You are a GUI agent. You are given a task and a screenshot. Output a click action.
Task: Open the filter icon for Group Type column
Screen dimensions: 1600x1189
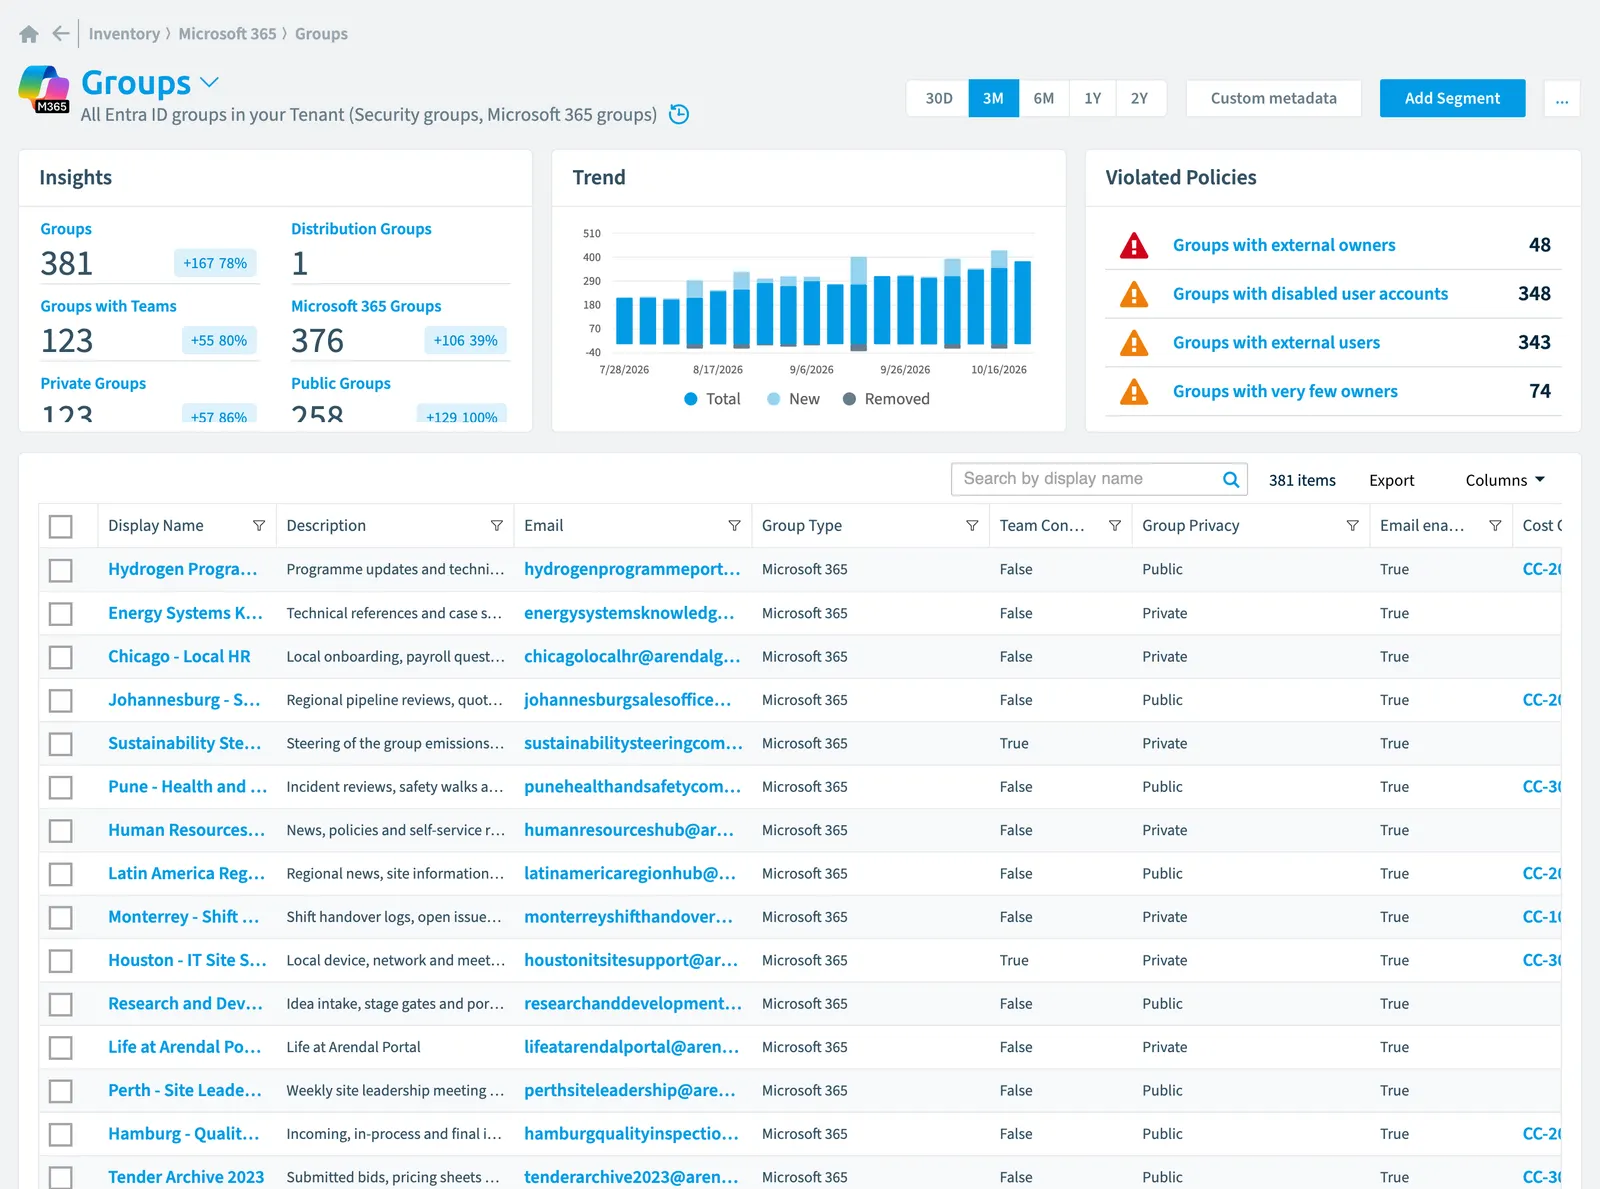tap(972, 526)
